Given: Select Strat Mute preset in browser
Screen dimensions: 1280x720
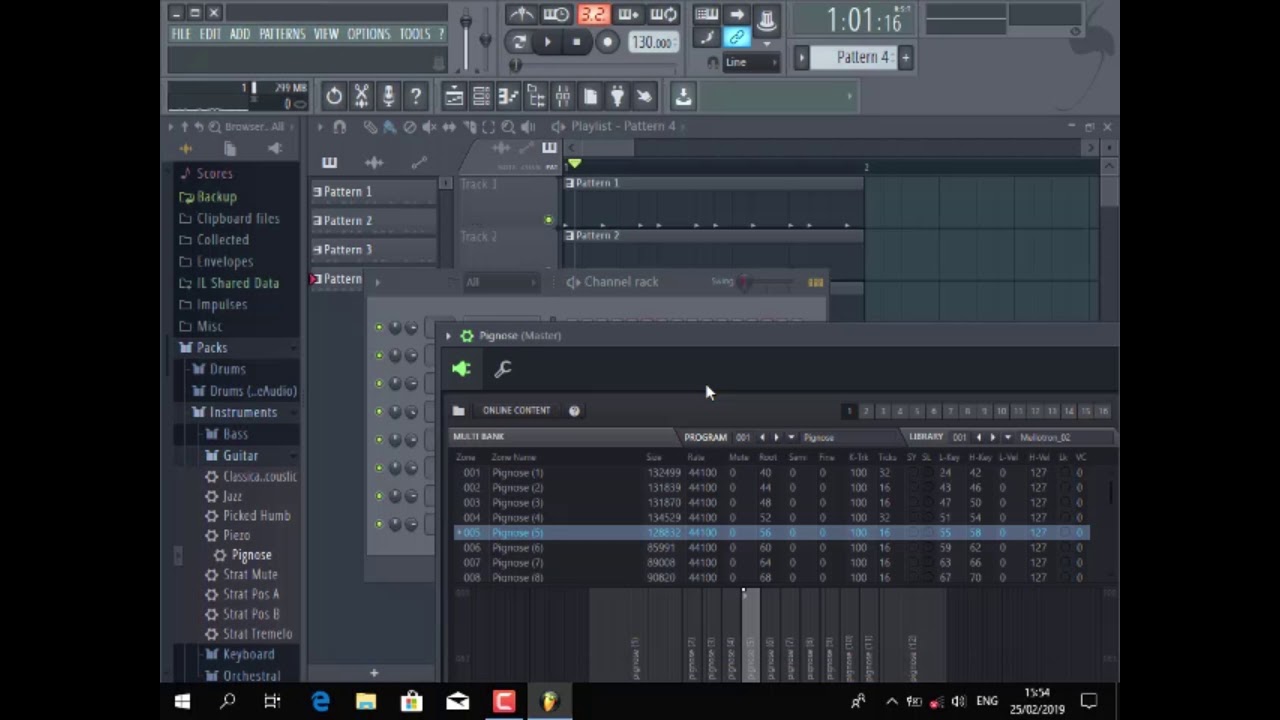Looking at the screenshot, I should (x=250, y=575).
